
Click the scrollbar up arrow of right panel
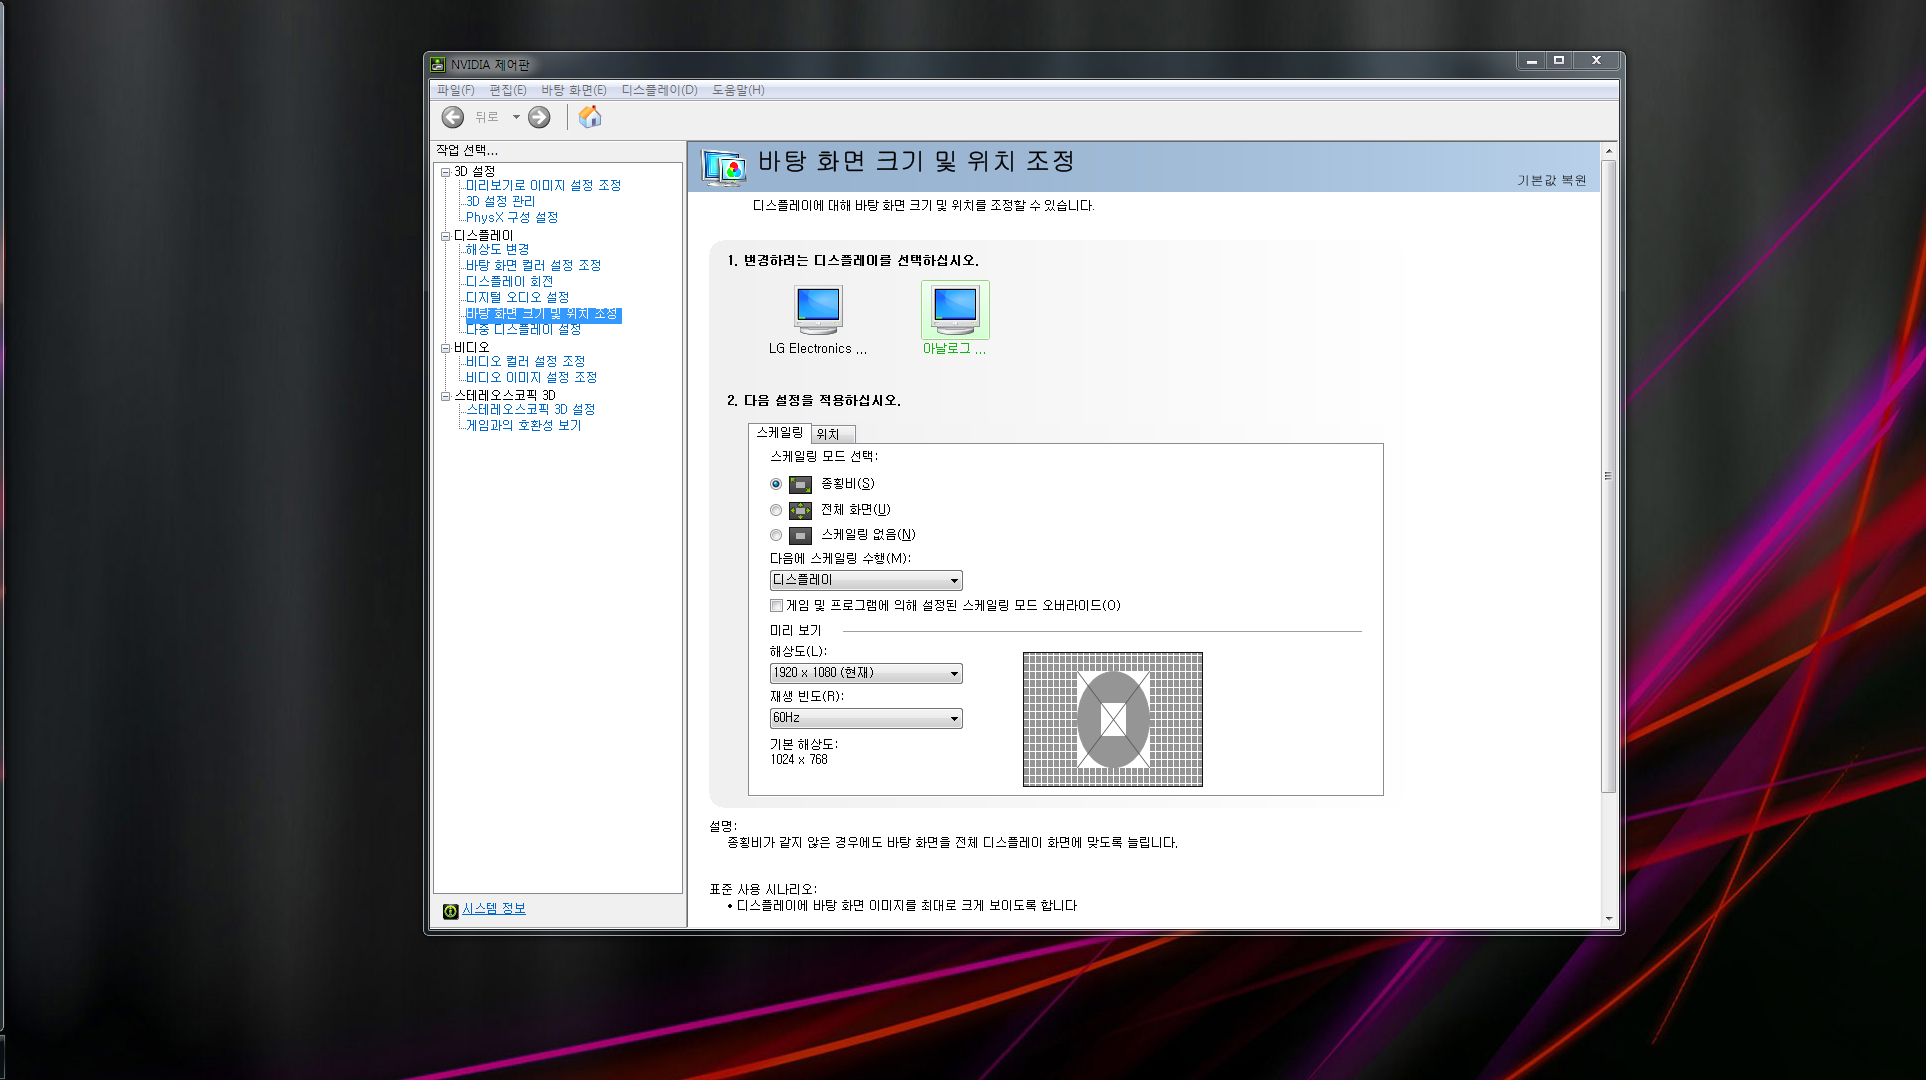1608,152
